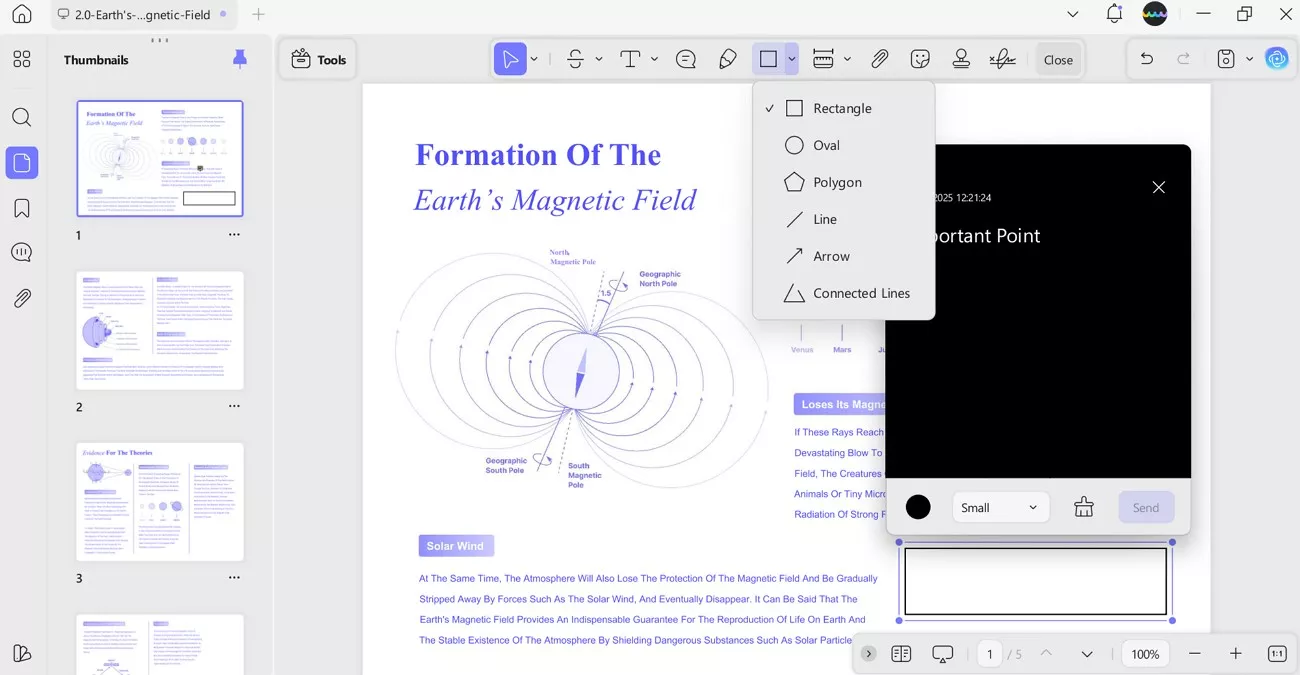Open the notifications bell
The image size is (1300, 675).
1114,14
